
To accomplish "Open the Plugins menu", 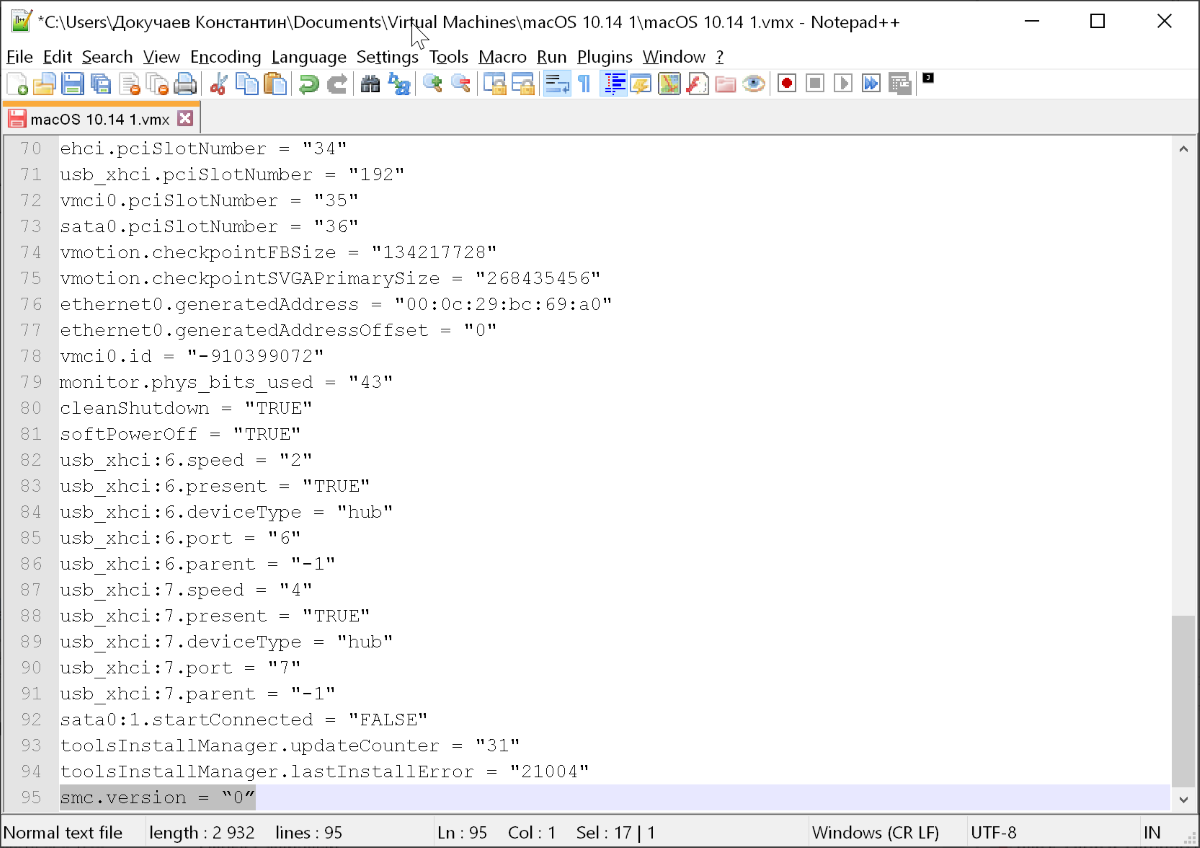I will (605, 57).
